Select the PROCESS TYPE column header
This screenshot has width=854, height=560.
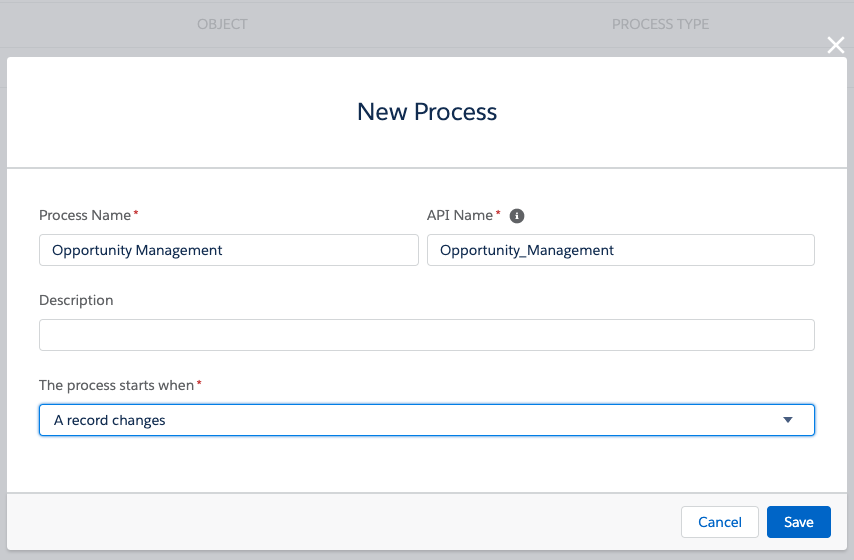click(660, 24)
